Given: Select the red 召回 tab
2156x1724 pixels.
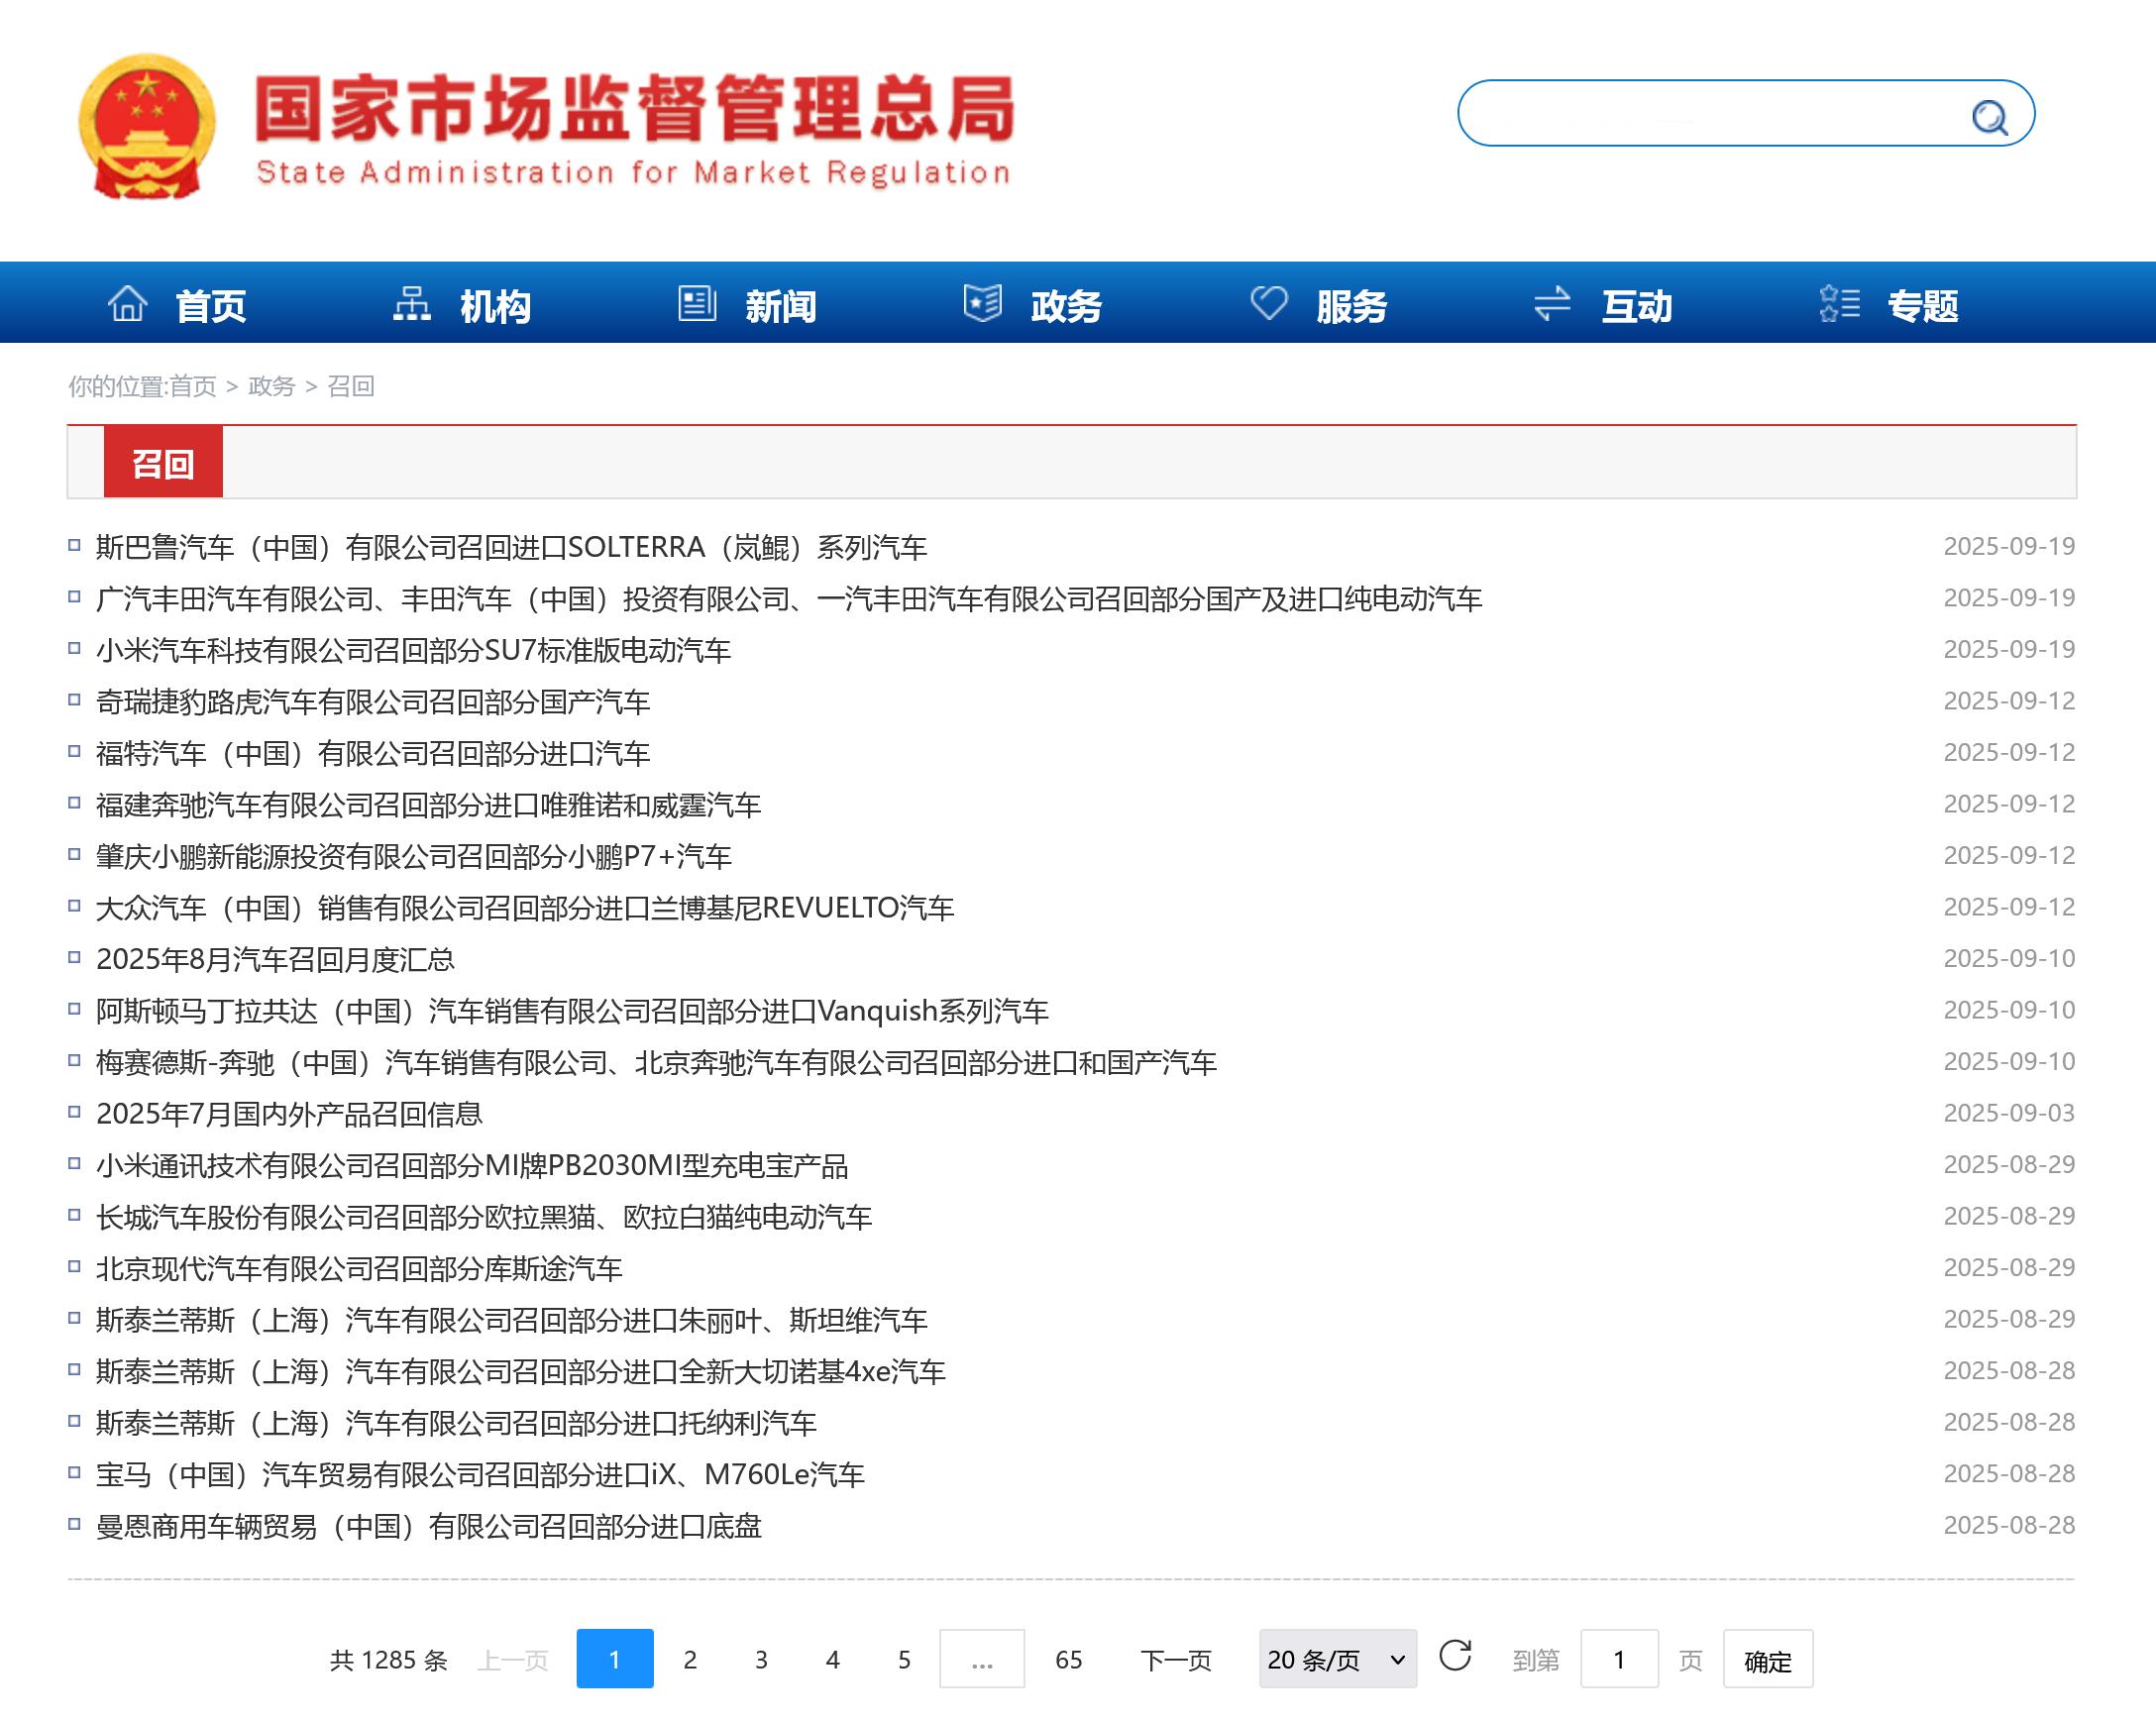Looking at the screenshot, I should (163, 462).
